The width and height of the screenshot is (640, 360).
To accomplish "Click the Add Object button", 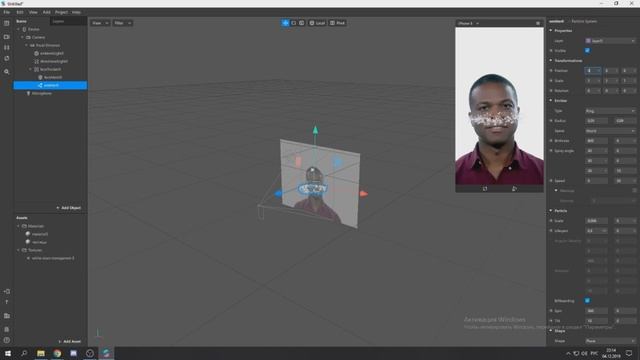I will pyautogui.click(x=69, y=208).
